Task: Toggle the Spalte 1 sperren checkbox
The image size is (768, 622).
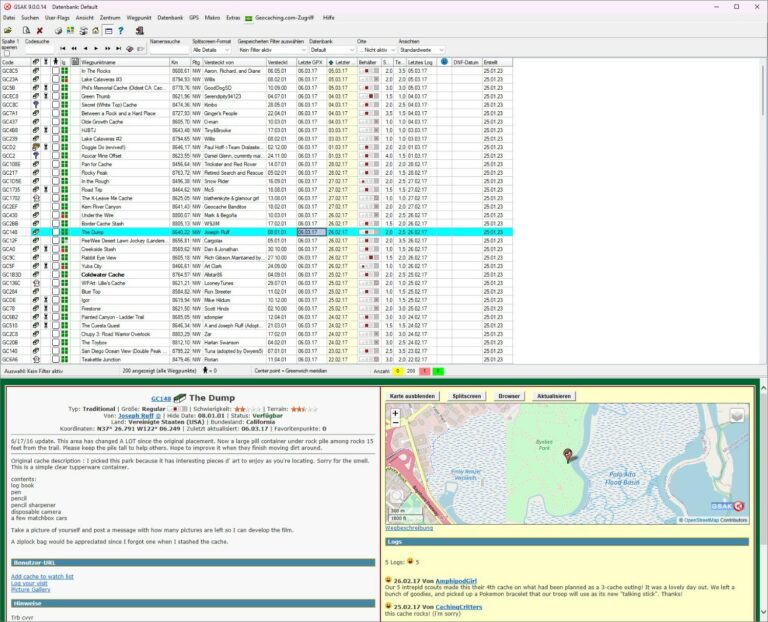Action: pos(6,53)
